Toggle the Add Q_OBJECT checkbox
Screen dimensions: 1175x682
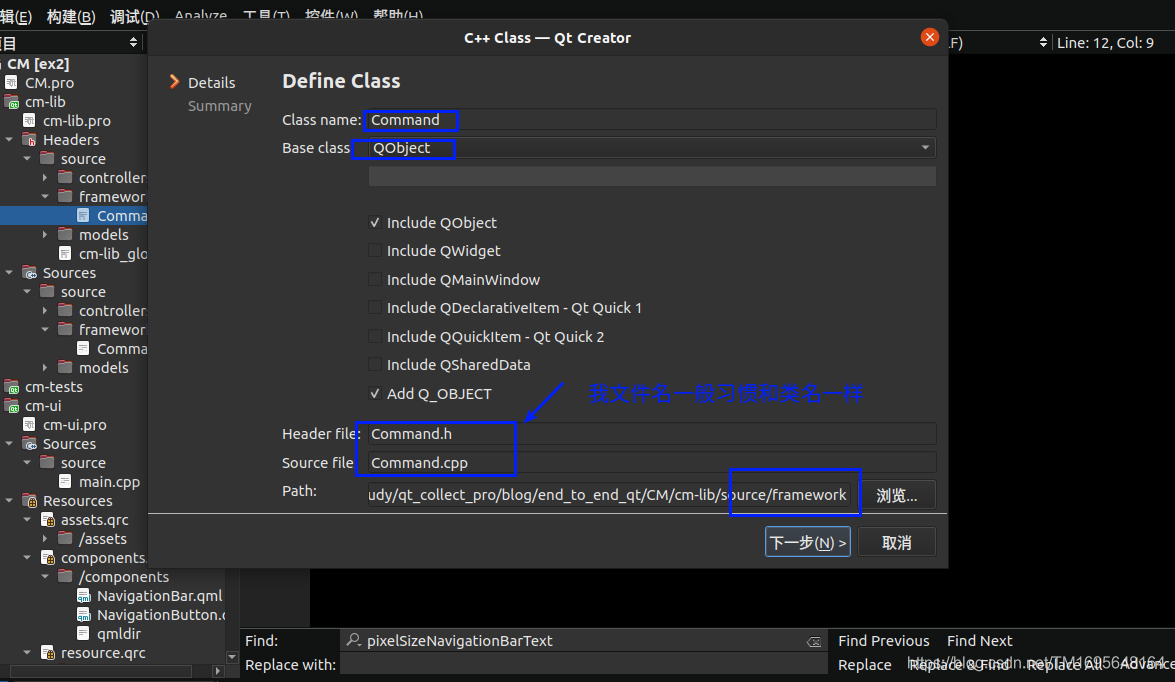pyautogui.click(x=375, y=393)
